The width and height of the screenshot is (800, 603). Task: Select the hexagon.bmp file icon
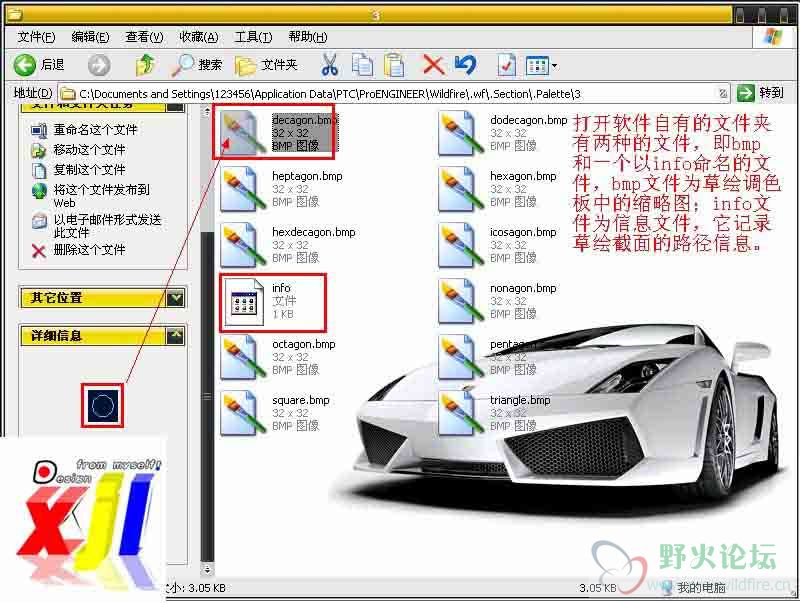(461, 189)
